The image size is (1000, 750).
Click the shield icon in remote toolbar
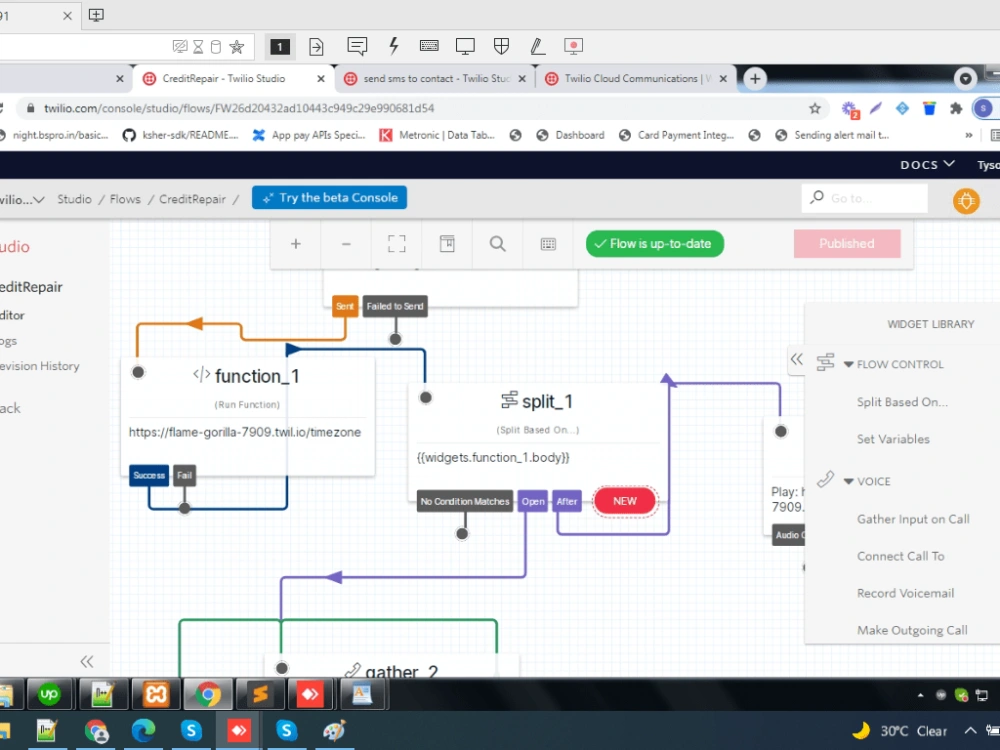click(x=501, y=46)
